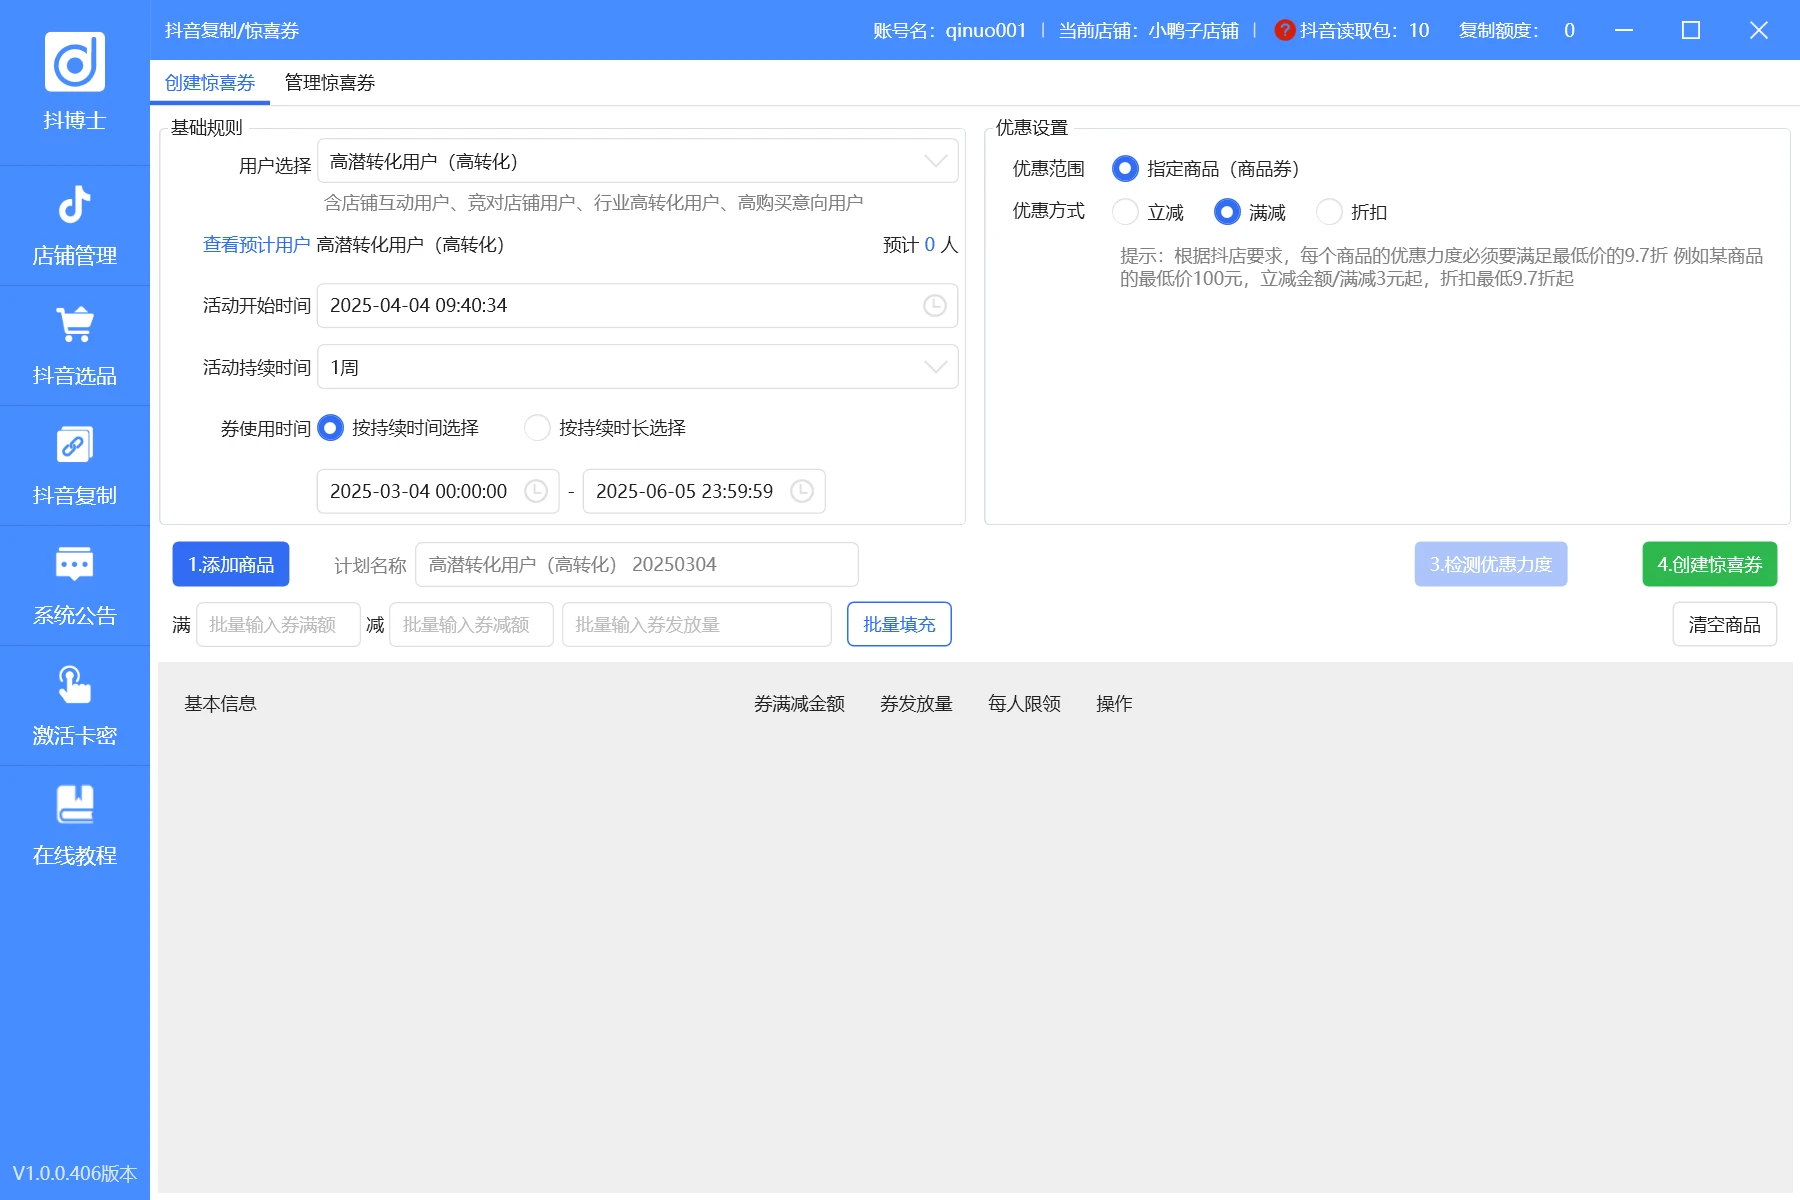Click the 清空商品 button
1800x1200 pixels.
click(1724, 624)
